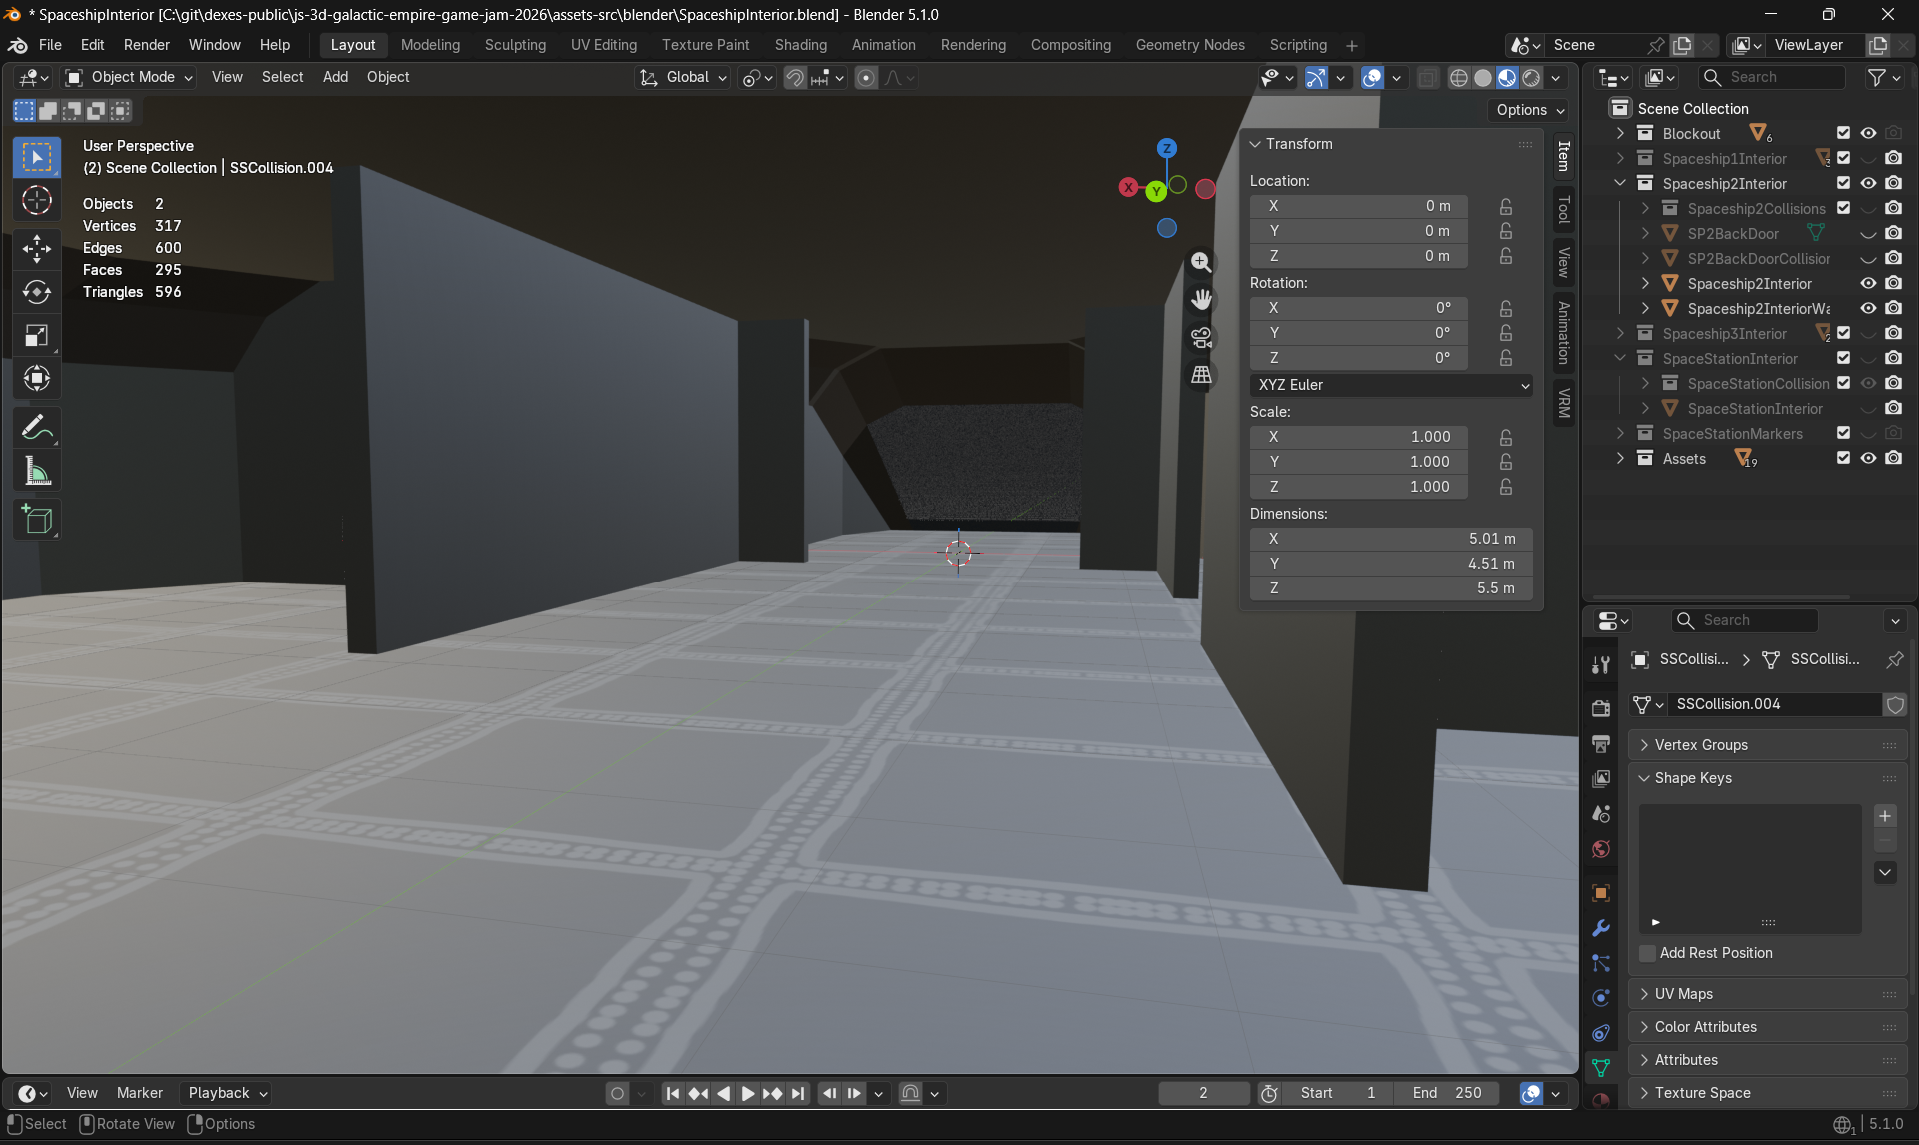Expand the Assets collection
The image size is (1919, 1145).
pyautogui.click(x=1621, y=458)
